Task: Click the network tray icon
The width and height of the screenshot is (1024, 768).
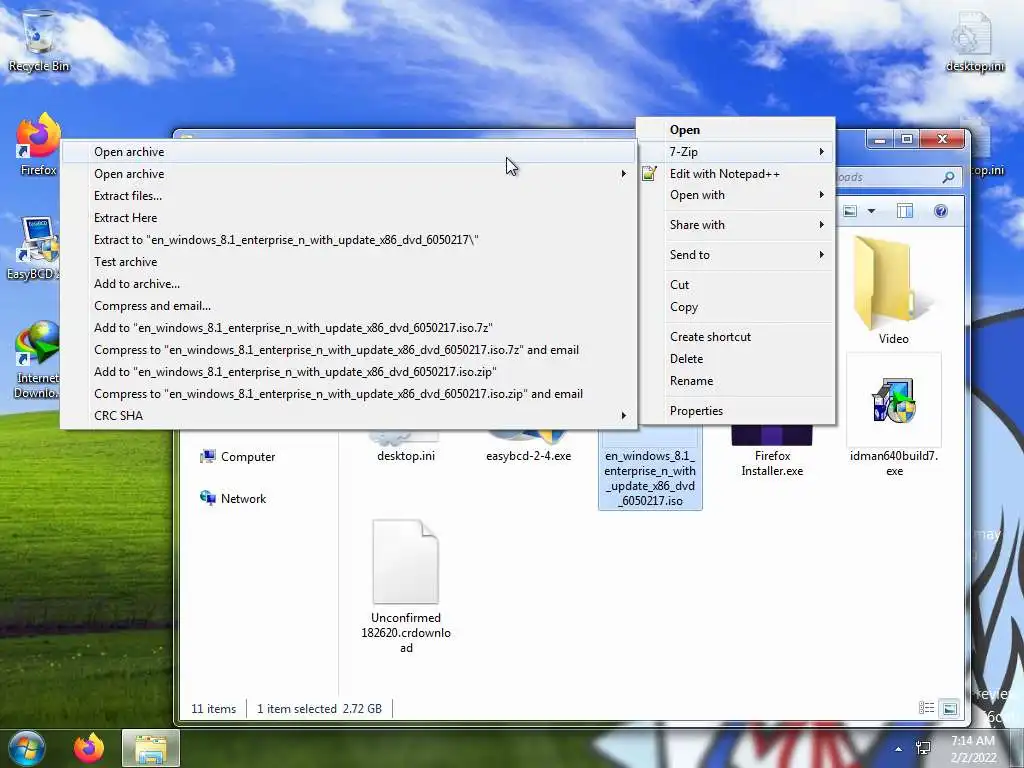Action: click(923, 748)
